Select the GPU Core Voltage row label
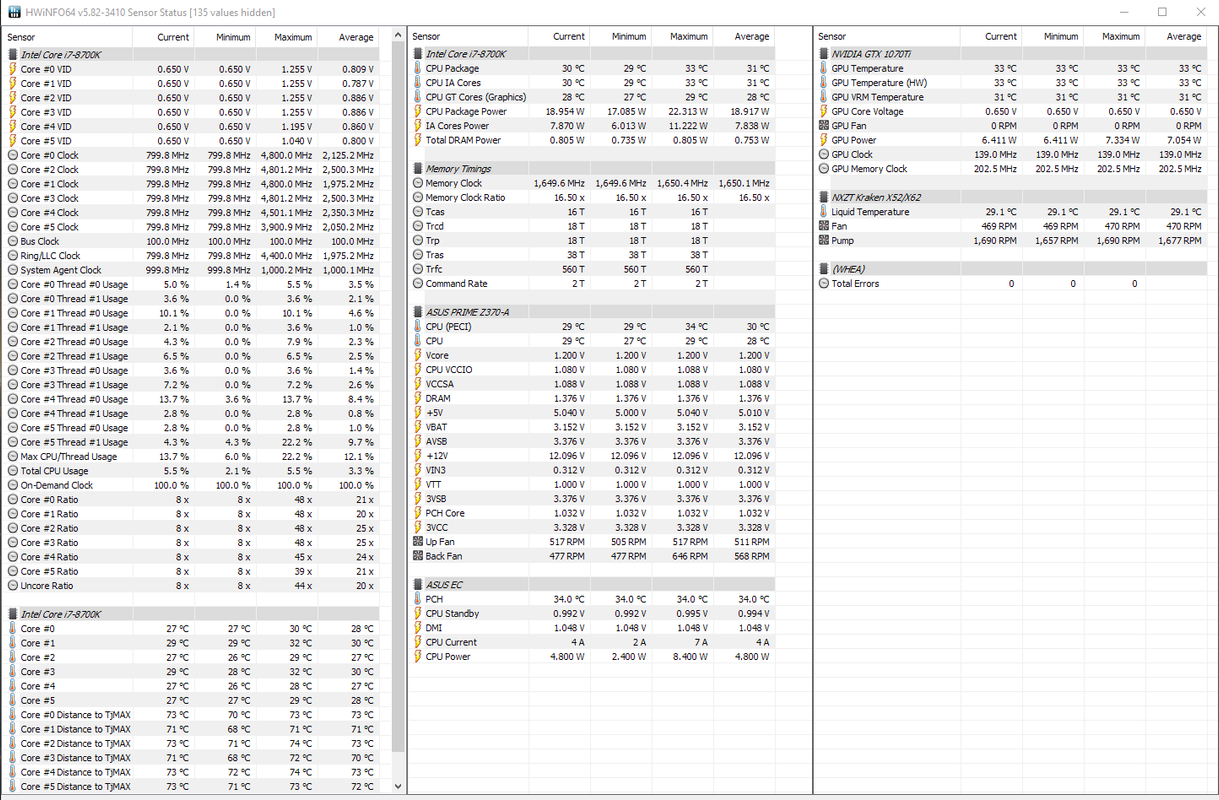Screen dimensions: 1219x800 tap(868, 112)
